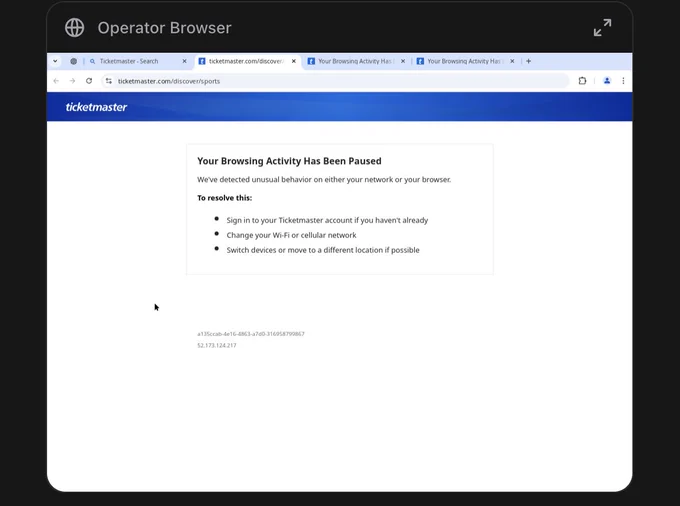Click Switch devices or move location text
The height and width of the screenshot is (506, 680).
(323, 250)
